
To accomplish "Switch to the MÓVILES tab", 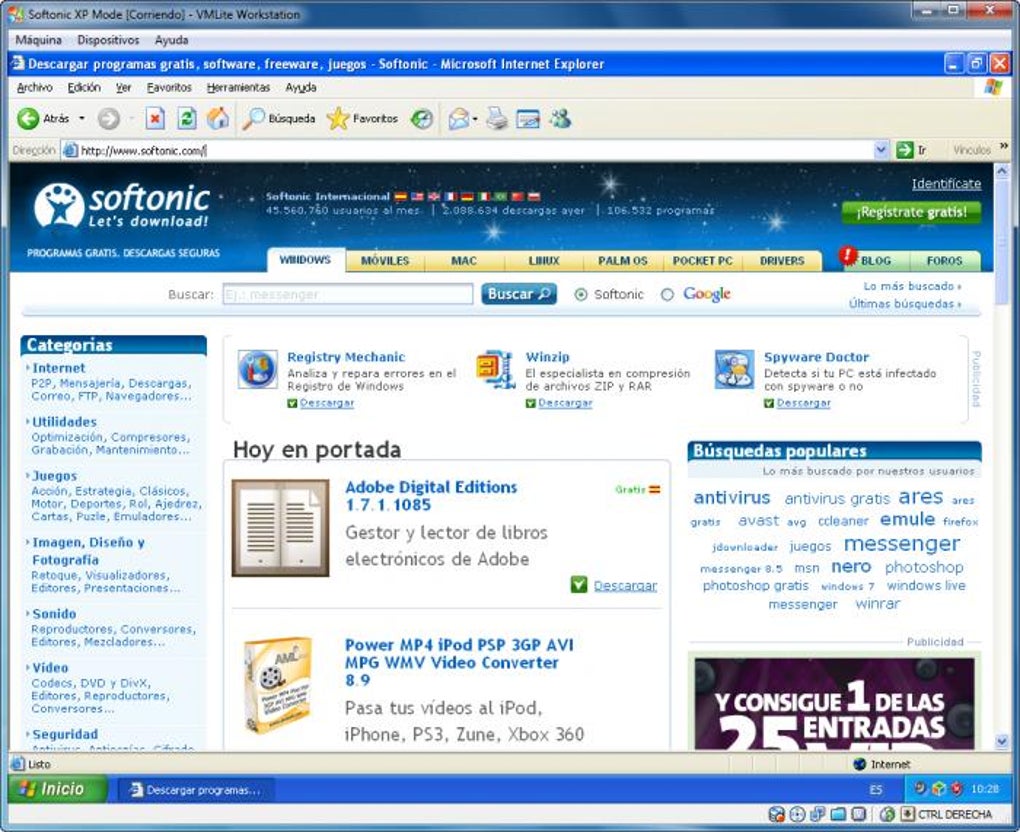I will point(385,260).
